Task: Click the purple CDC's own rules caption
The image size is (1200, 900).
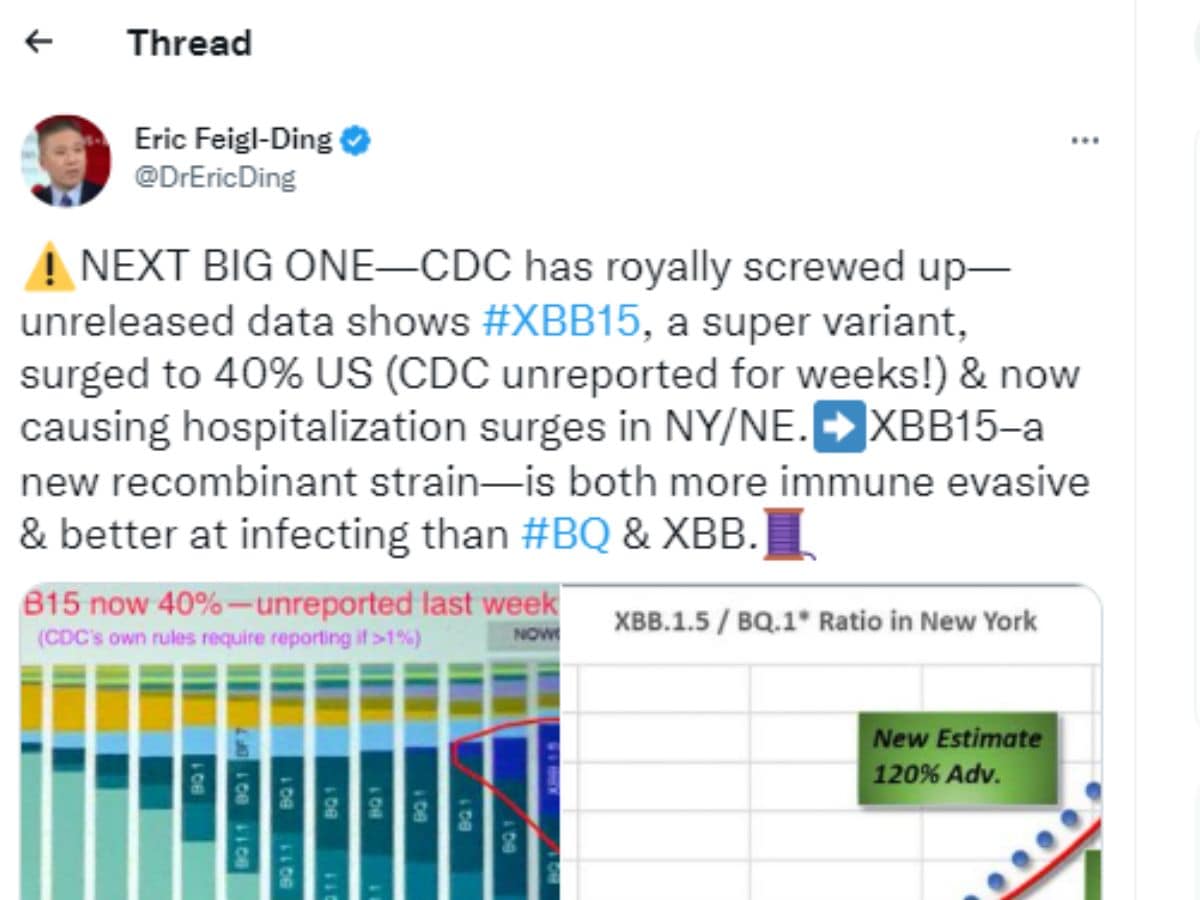Action: (230, 637)
